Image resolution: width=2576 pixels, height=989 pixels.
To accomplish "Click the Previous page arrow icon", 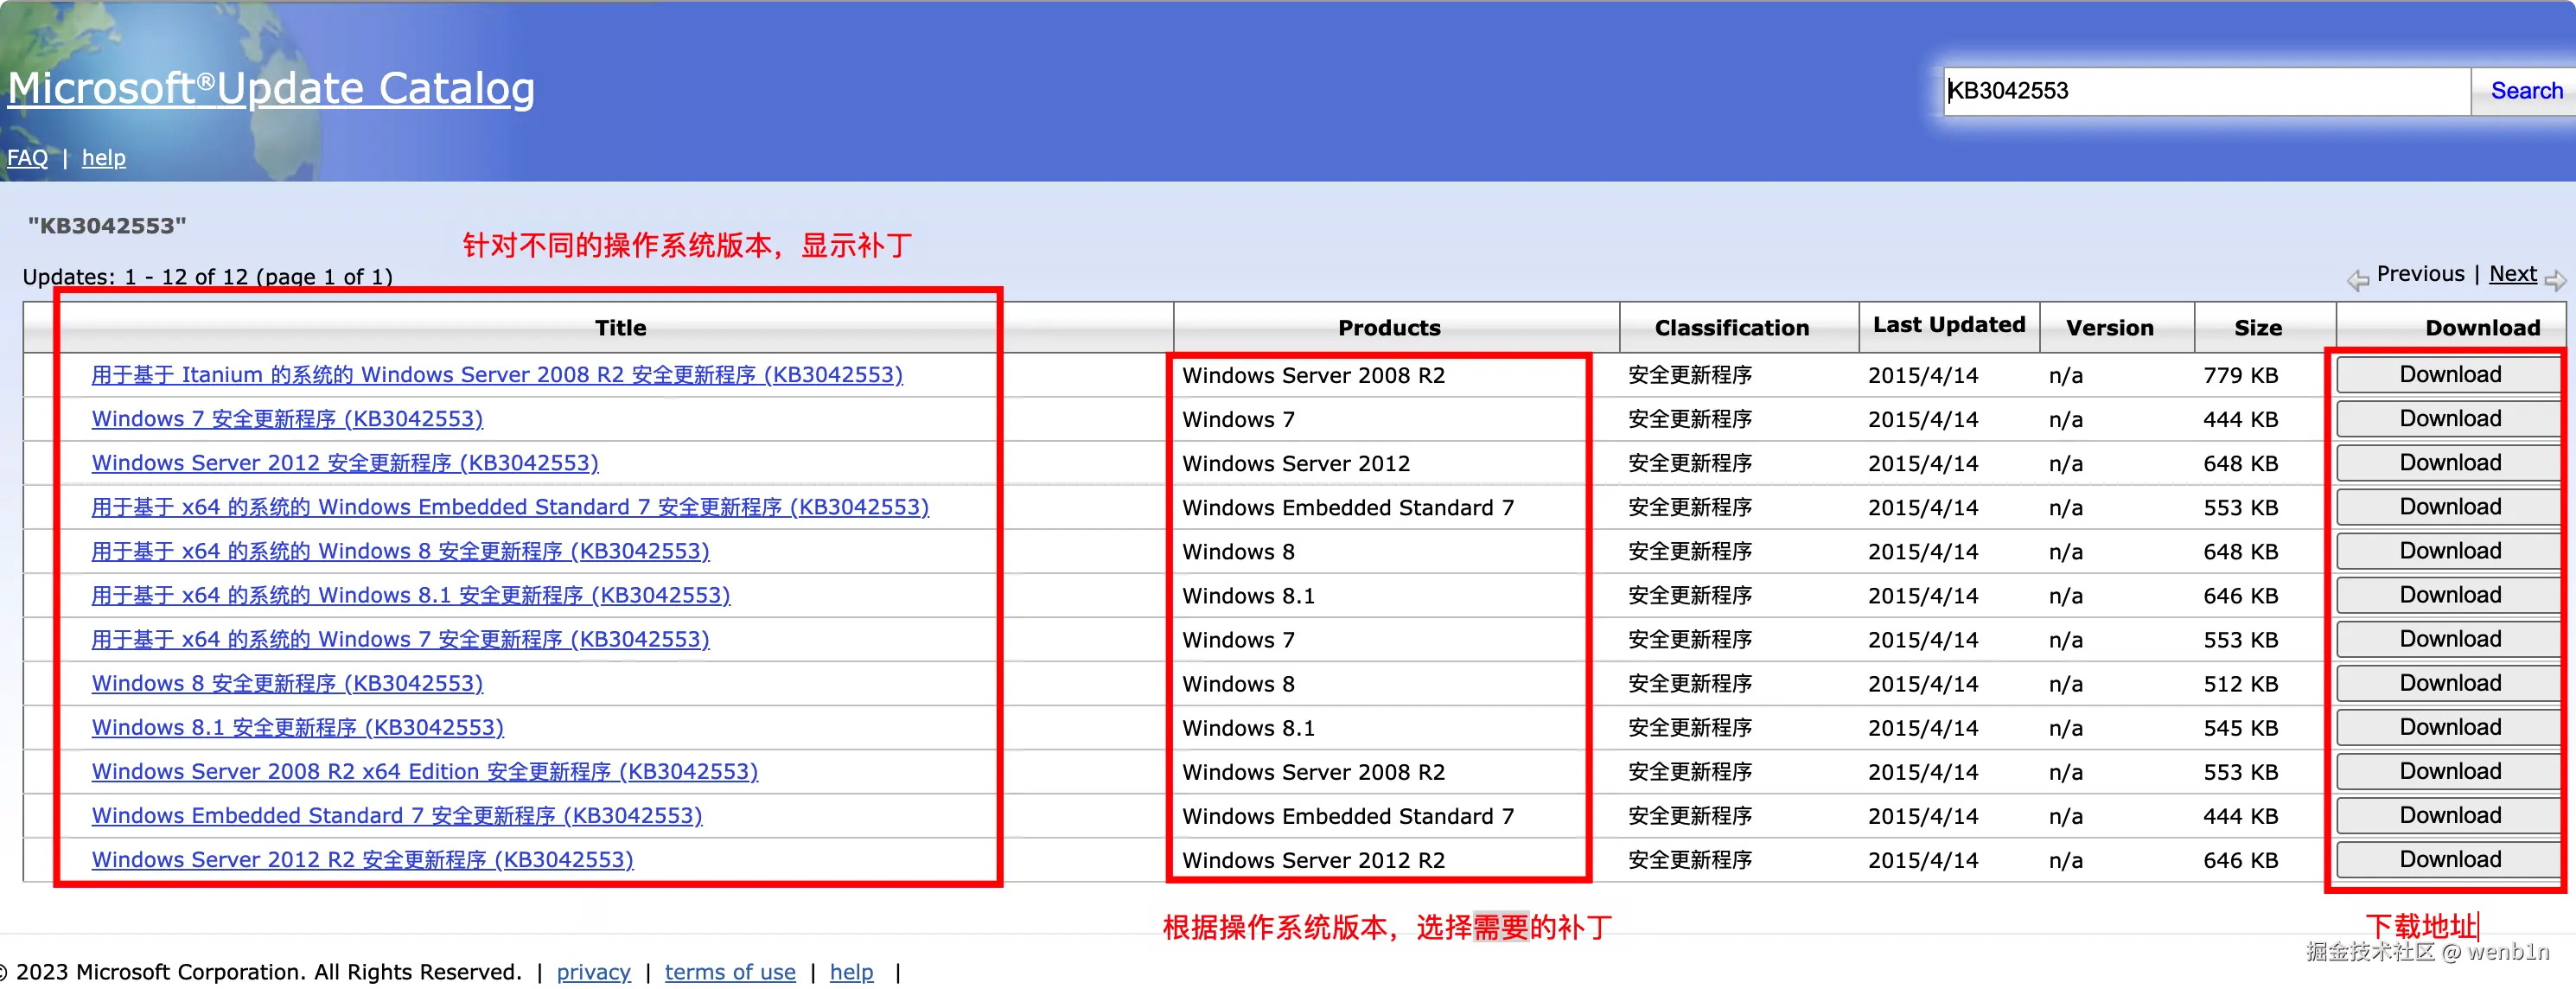I will point(2358,280).
